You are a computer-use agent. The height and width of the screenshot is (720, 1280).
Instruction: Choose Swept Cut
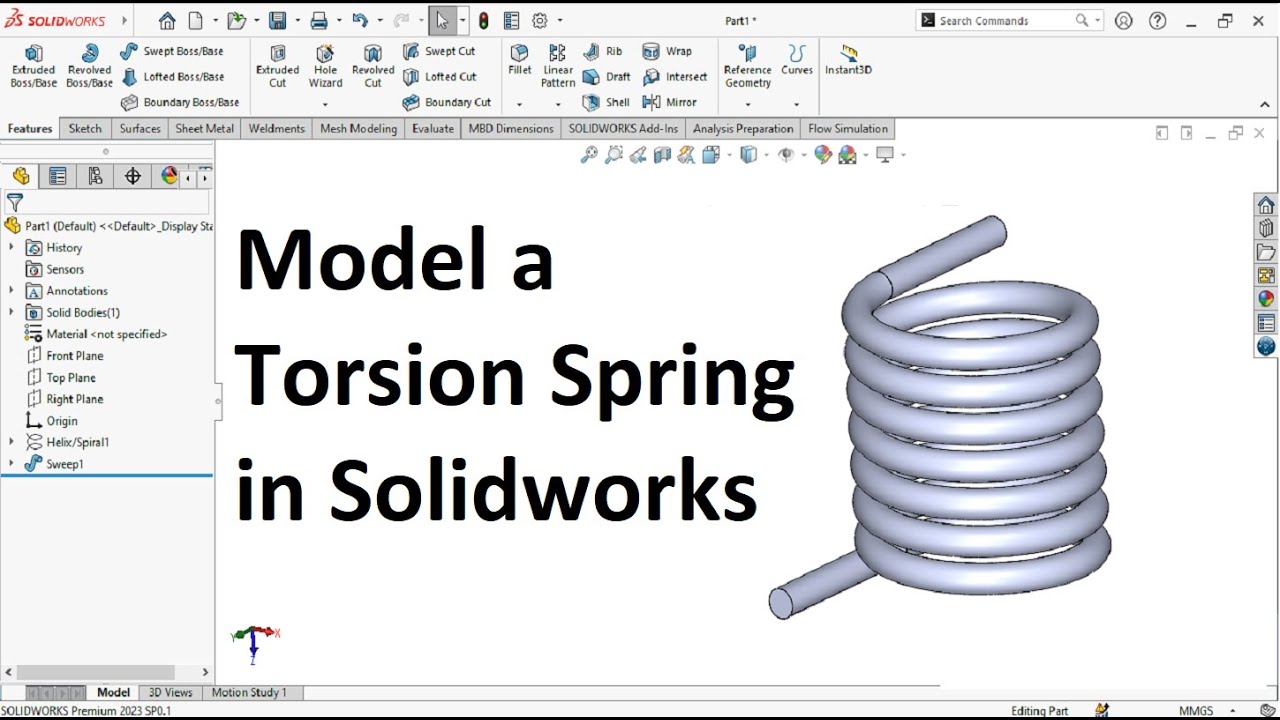coord(439,51)
